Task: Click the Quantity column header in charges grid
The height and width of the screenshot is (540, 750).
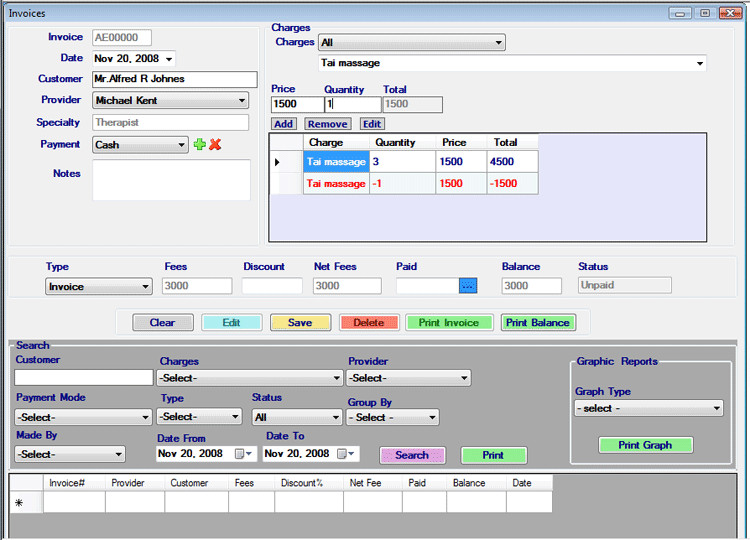Action: pos(402,143)
